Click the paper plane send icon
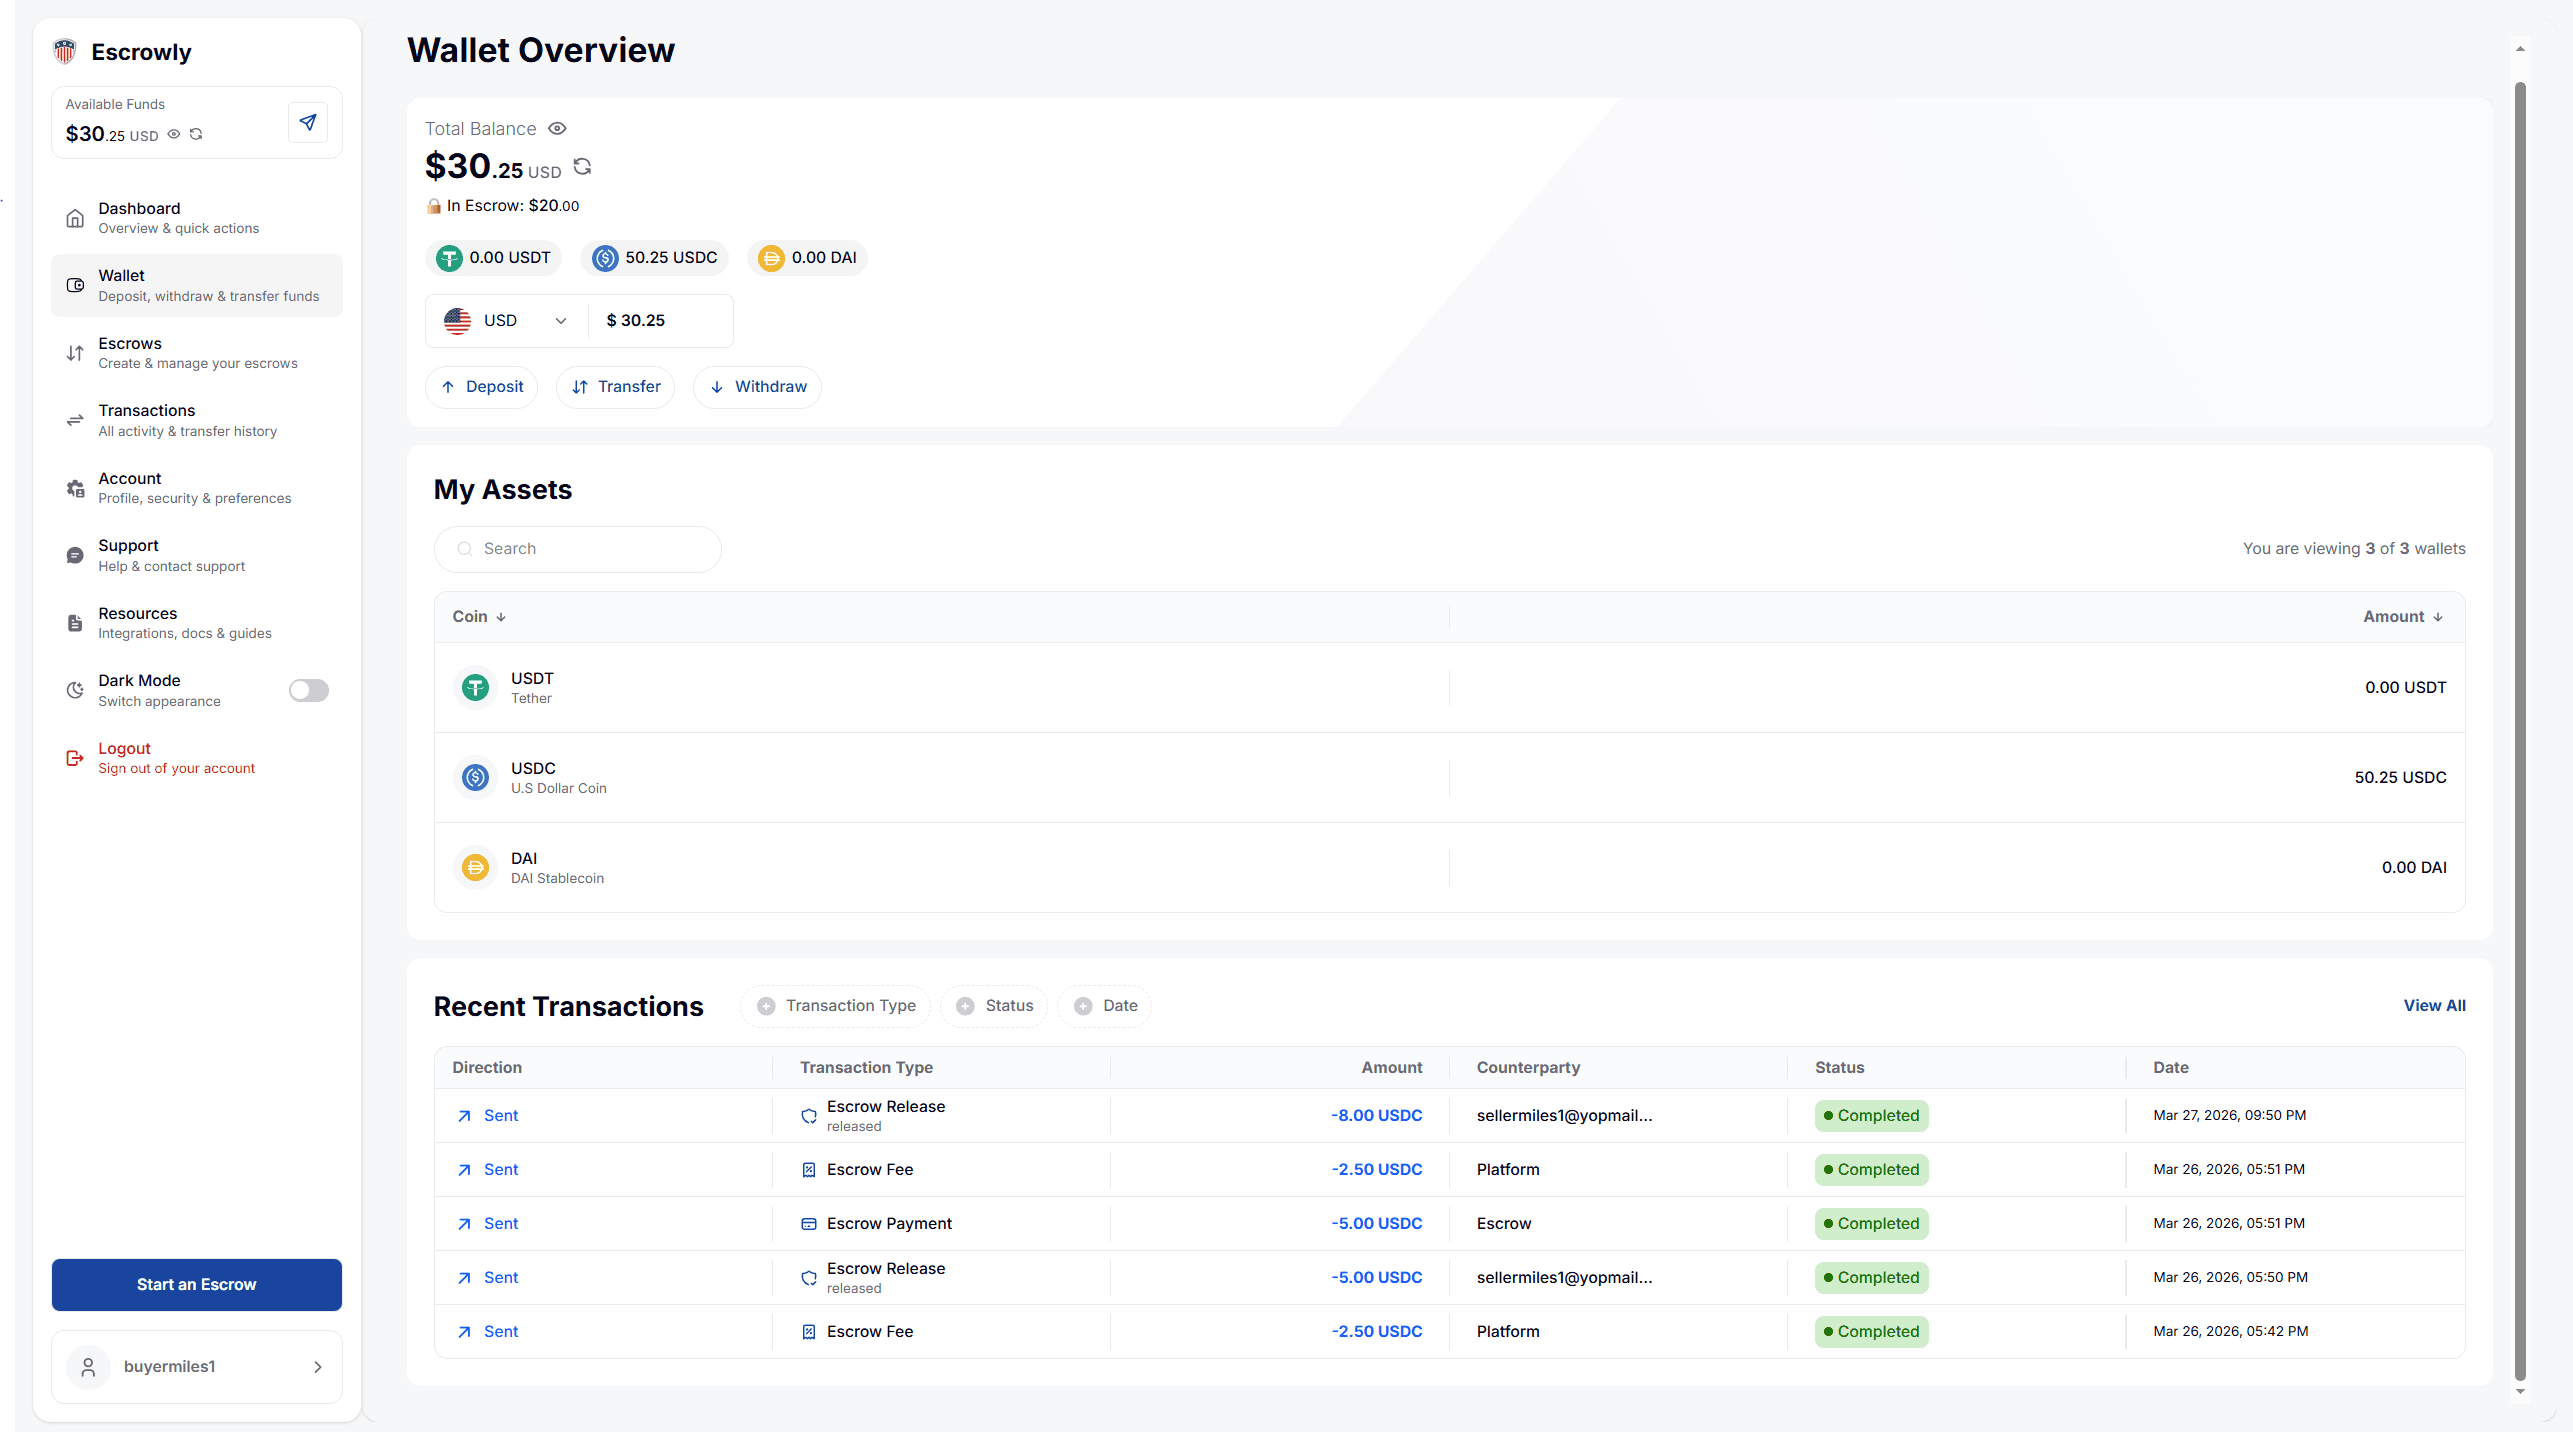Screen dimensions: 2573x1432 tap(308, 122)
